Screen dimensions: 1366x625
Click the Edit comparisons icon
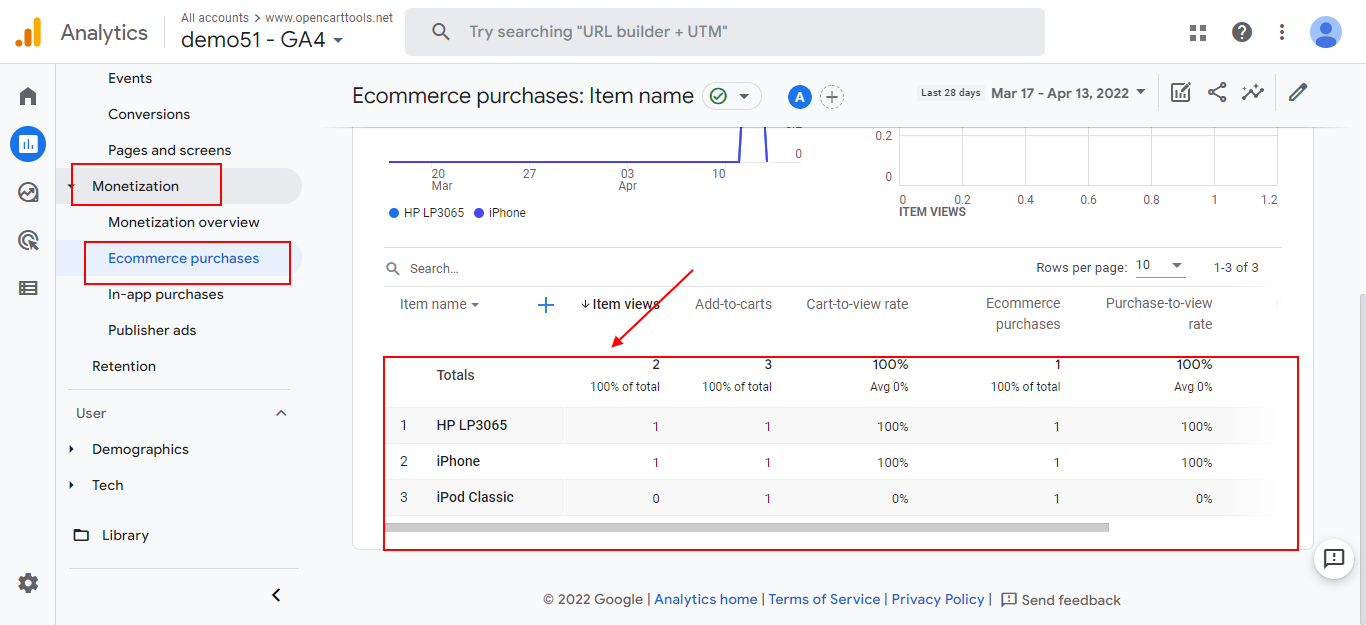[1181, 93]
